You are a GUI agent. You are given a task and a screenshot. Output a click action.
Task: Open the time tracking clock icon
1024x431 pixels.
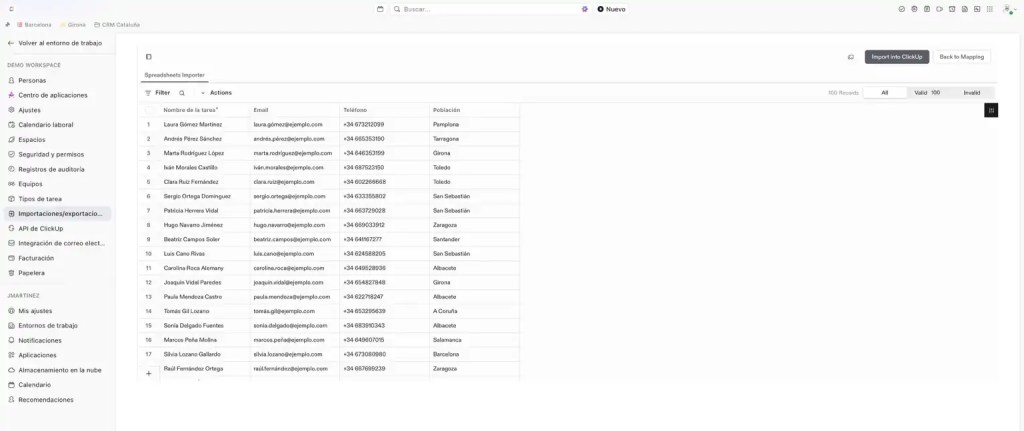tap(952, 9)
